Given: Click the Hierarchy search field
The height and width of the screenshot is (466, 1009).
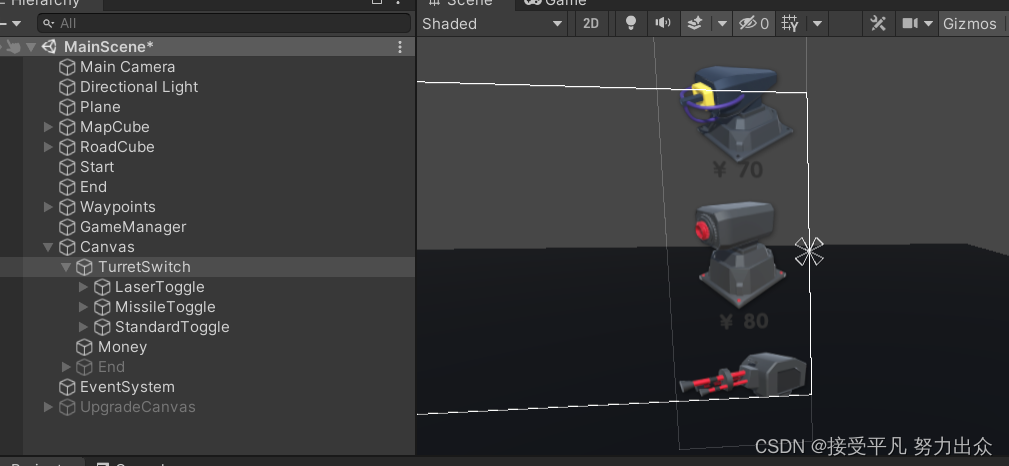Looking at the screenshot, I should 225,23.
